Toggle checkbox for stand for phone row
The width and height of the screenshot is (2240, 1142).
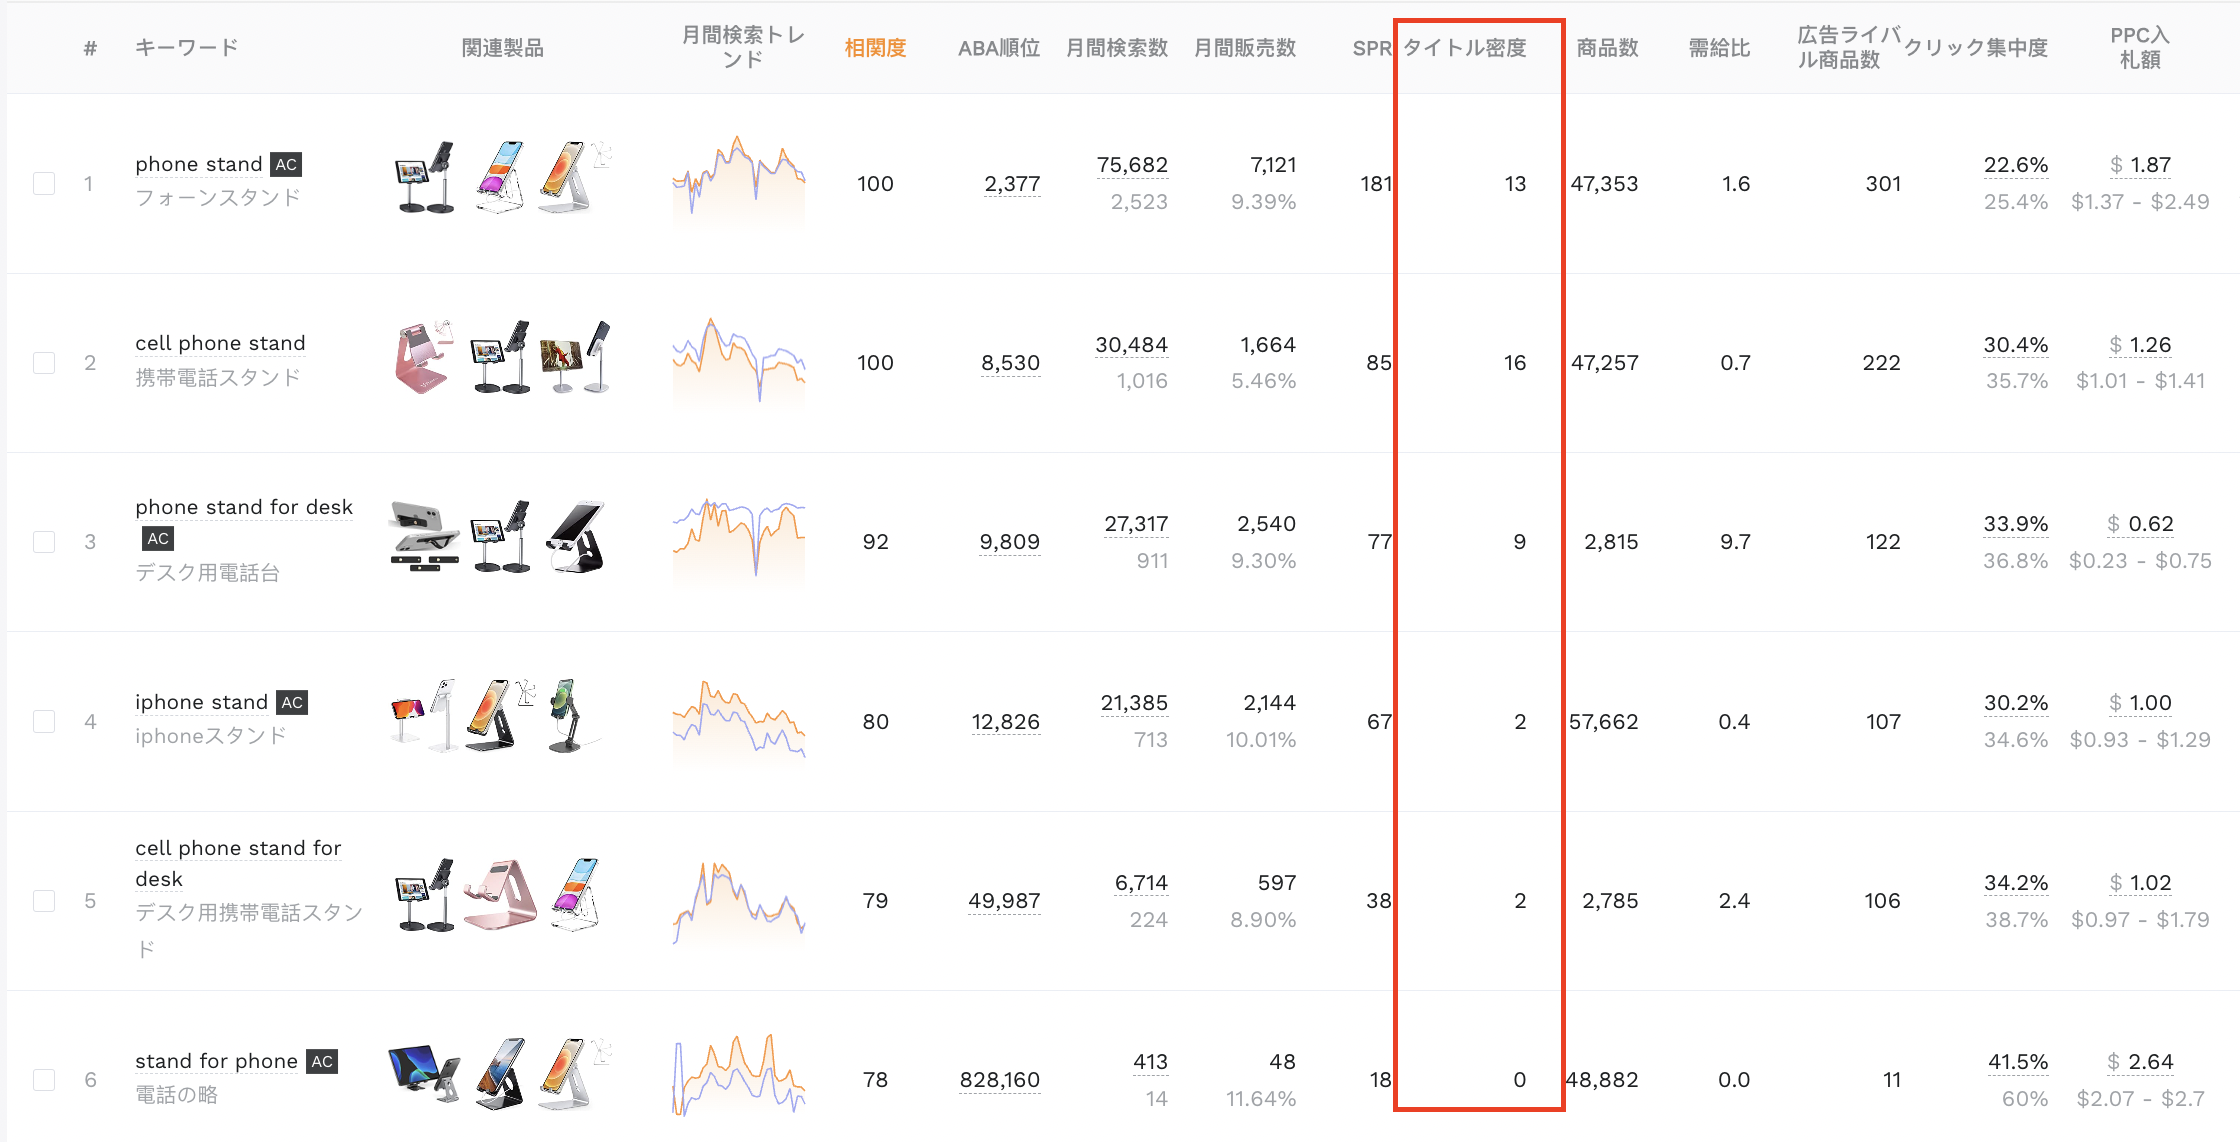(x=44, y=1079)
